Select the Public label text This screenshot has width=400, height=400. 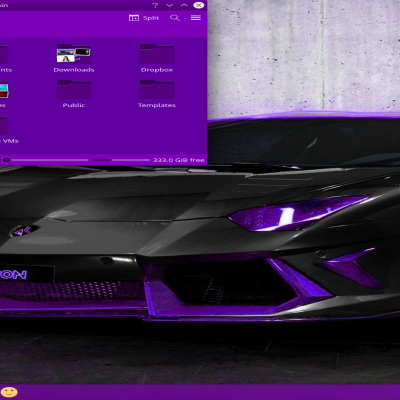[74, 105]
